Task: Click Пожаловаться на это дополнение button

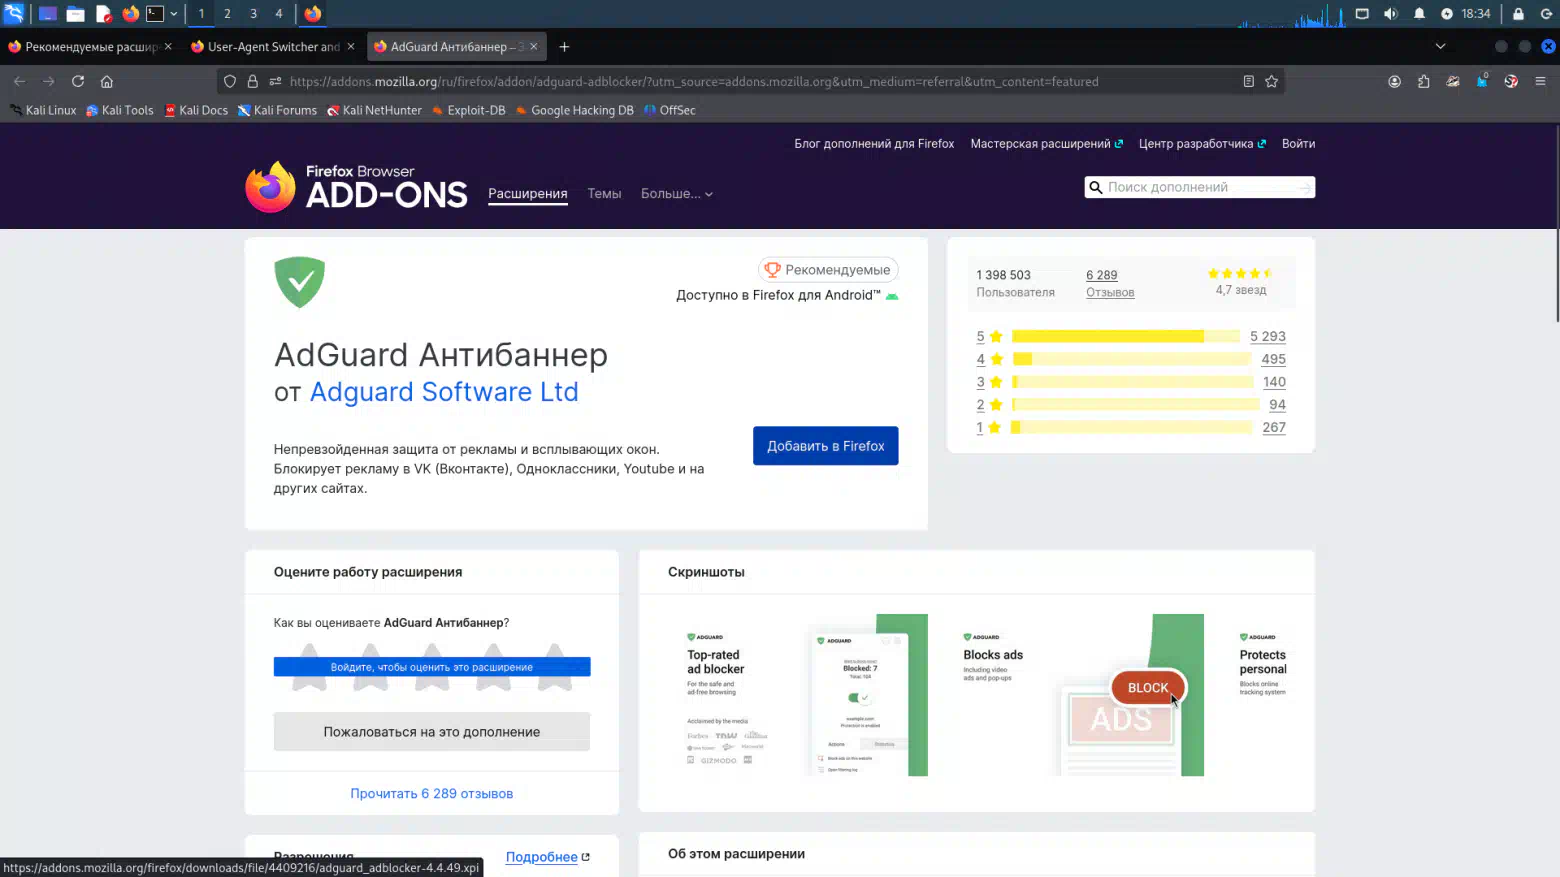Action: pos(432,732)
